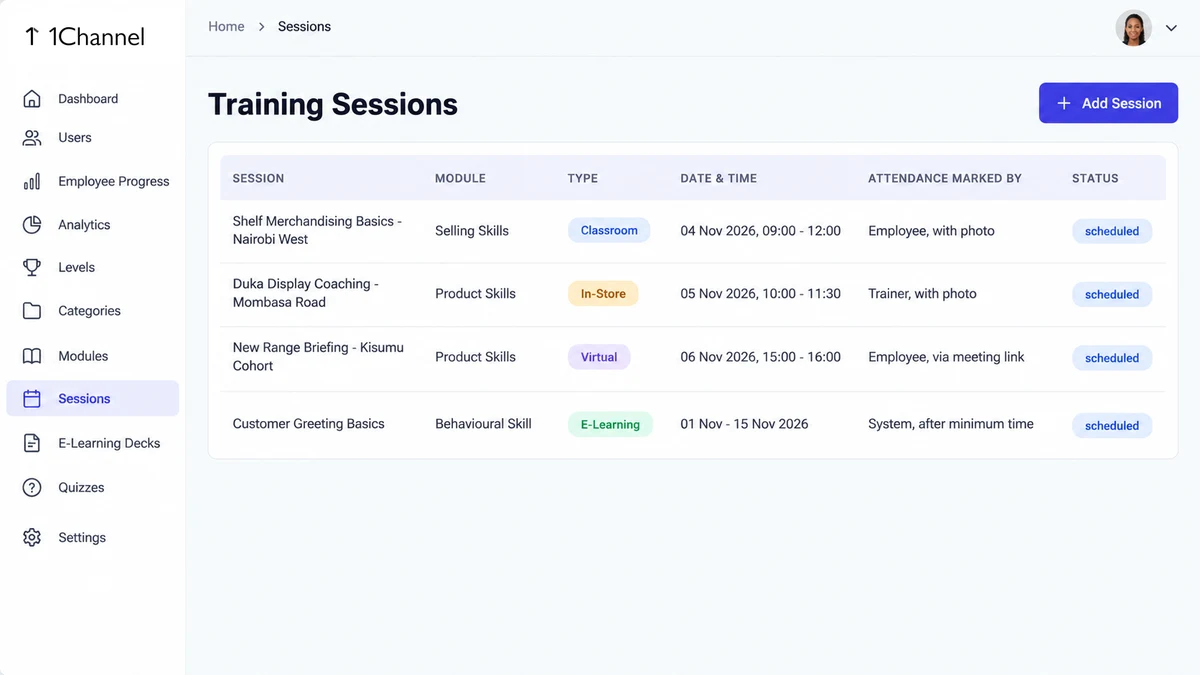Click the Levels trophy icon

coord(32,268)
